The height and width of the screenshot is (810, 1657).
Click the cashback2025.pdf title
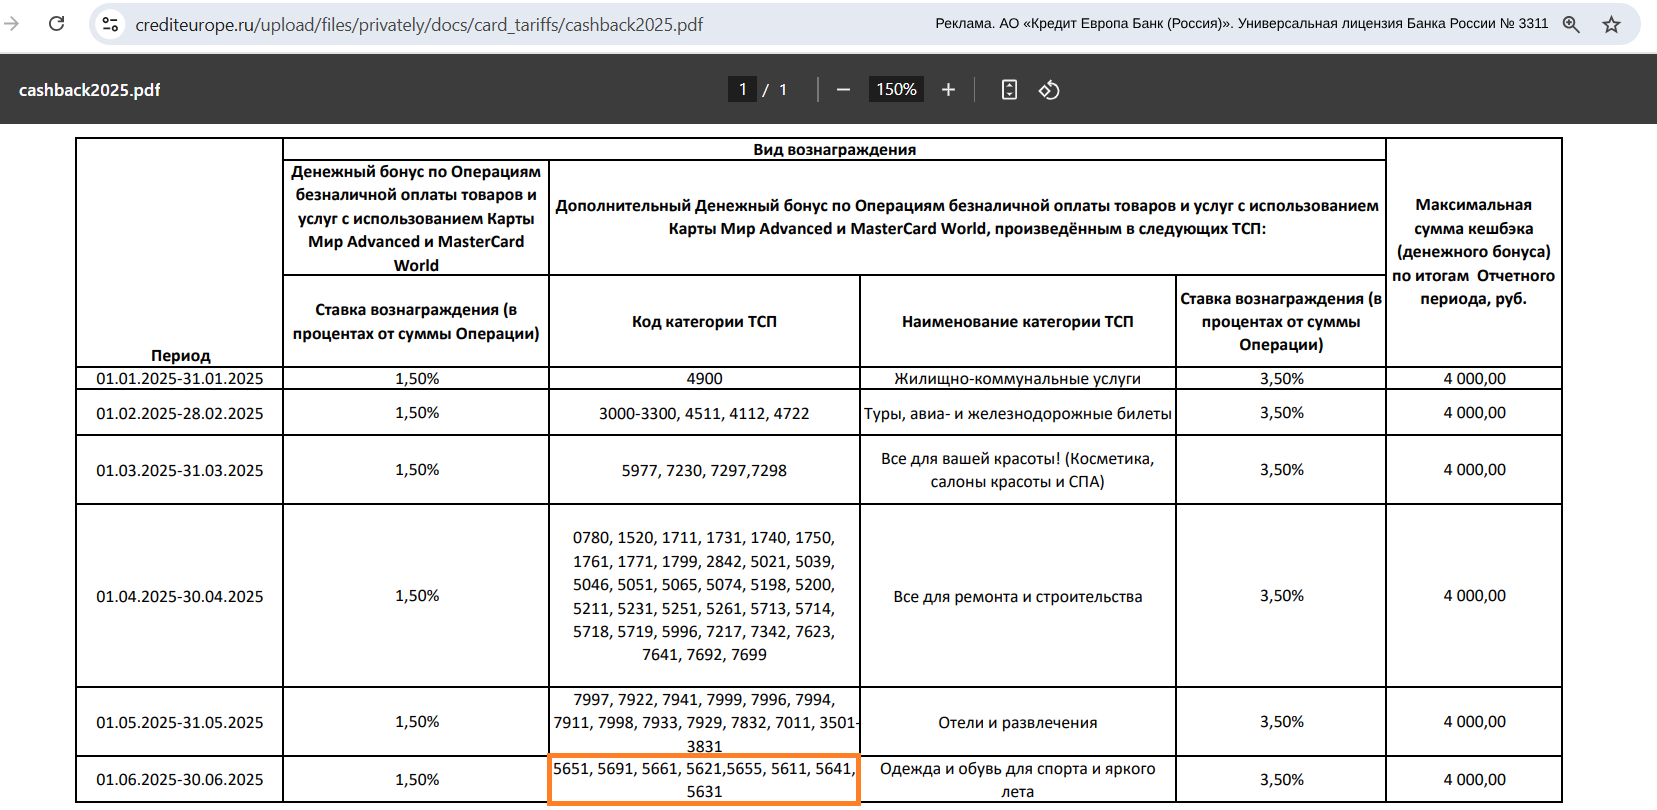[90, 90]
